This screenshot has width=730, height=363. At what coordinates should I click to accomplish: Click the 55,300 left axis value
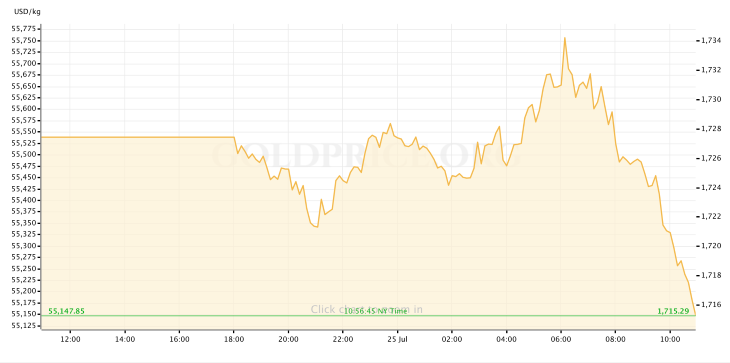coord(25,246)
